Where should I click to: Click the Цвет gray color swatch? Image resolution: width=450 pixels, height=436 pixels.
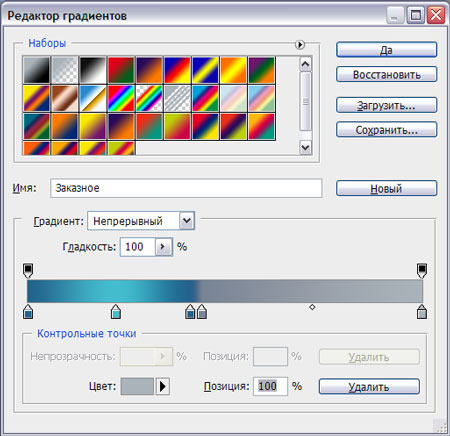pos(137,386)
